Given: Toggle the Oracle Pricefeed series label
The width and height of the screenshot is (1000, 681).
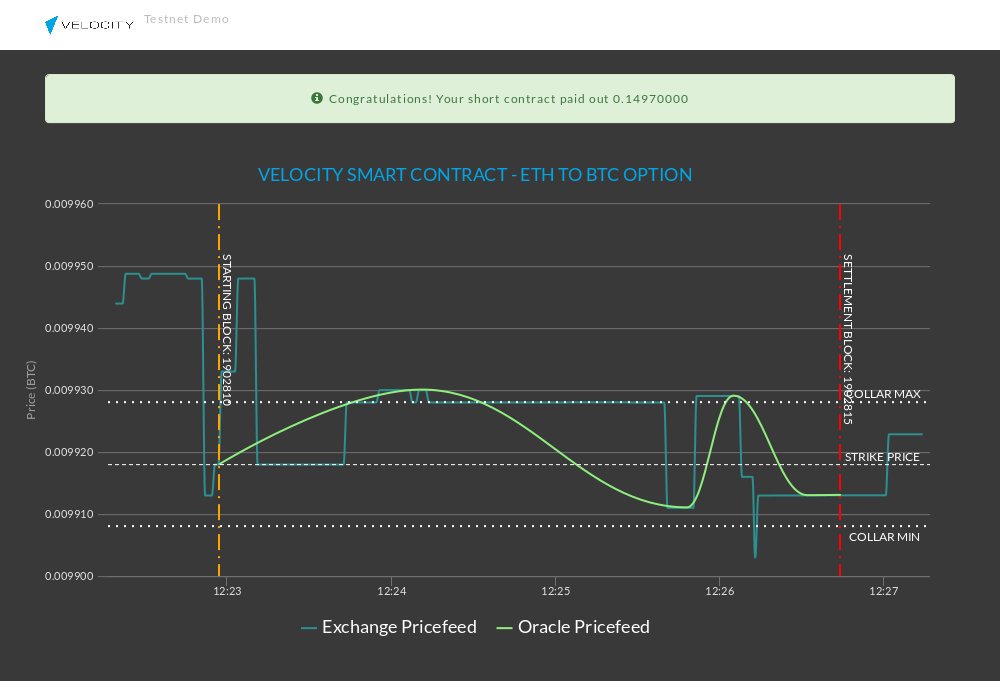Looking at the screenshot, I should click(x=583, y=627).
